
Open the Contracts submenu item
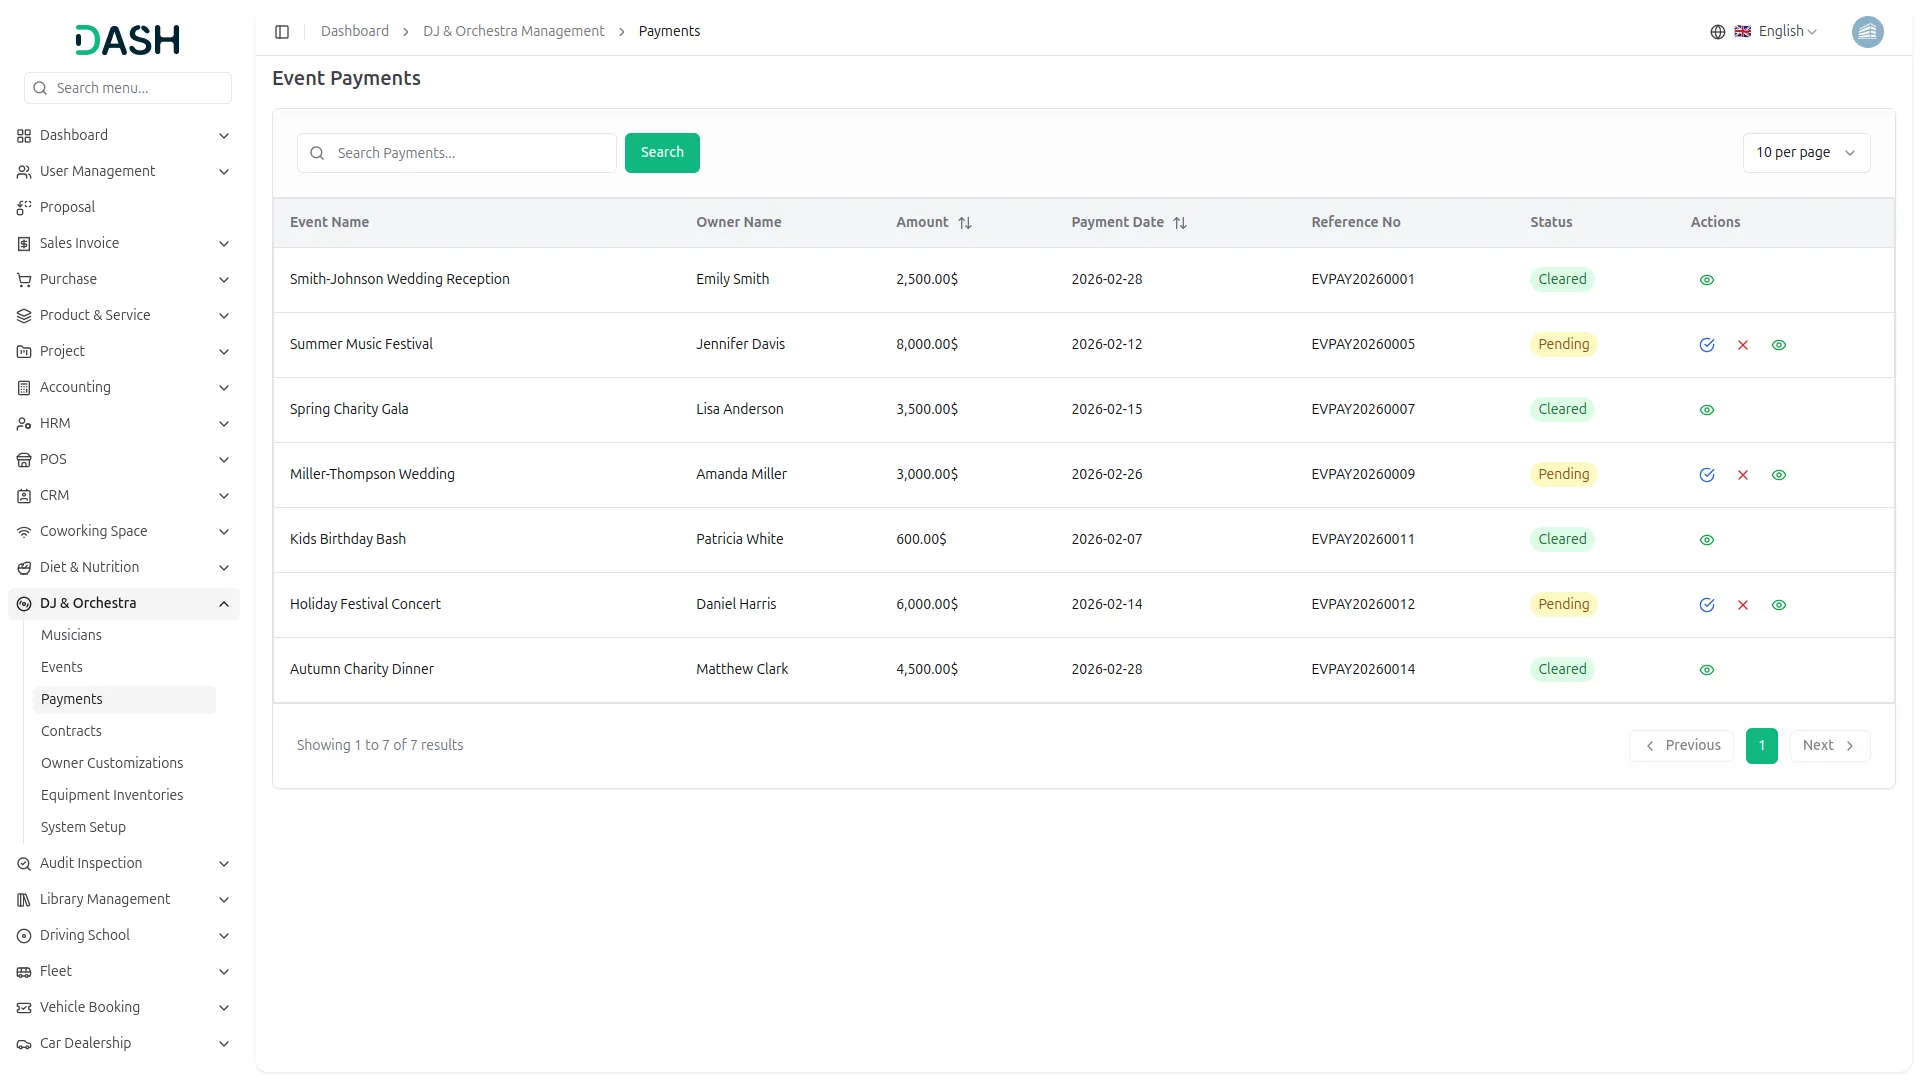[71, 731]
